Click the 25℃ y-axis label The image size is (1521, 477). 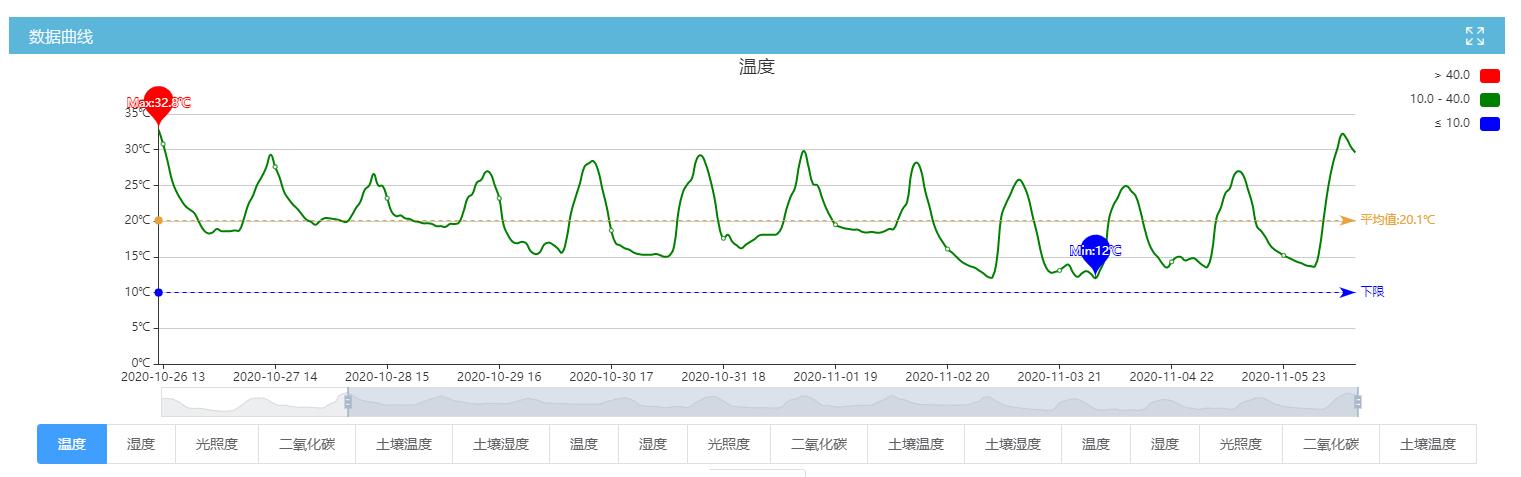[x=137, y=185]
